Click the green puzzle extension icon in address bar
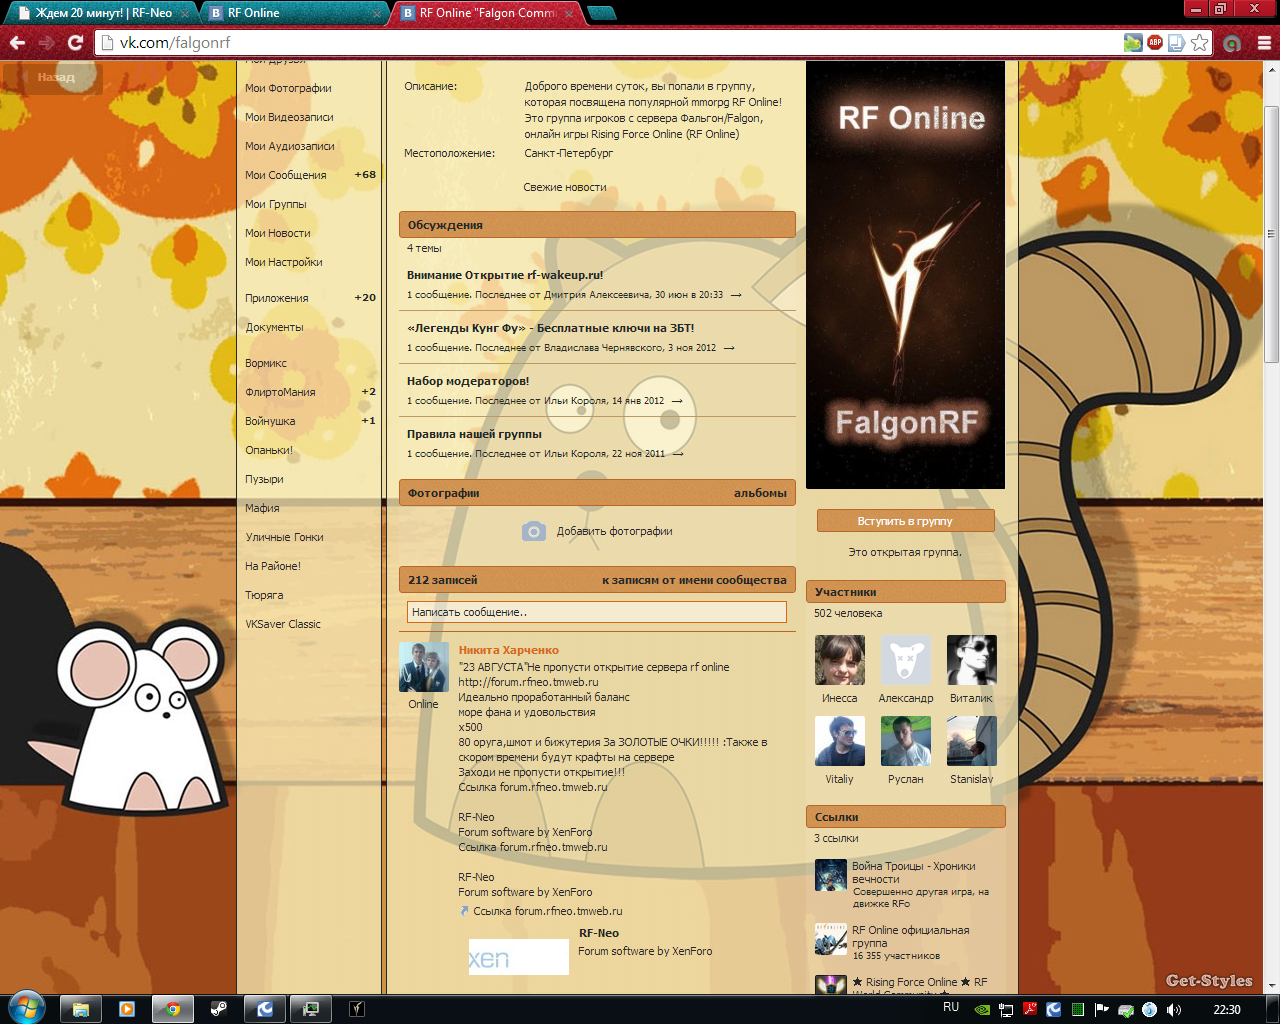This screenshot has width=1280, height=1024. (x=1133, y=43)
